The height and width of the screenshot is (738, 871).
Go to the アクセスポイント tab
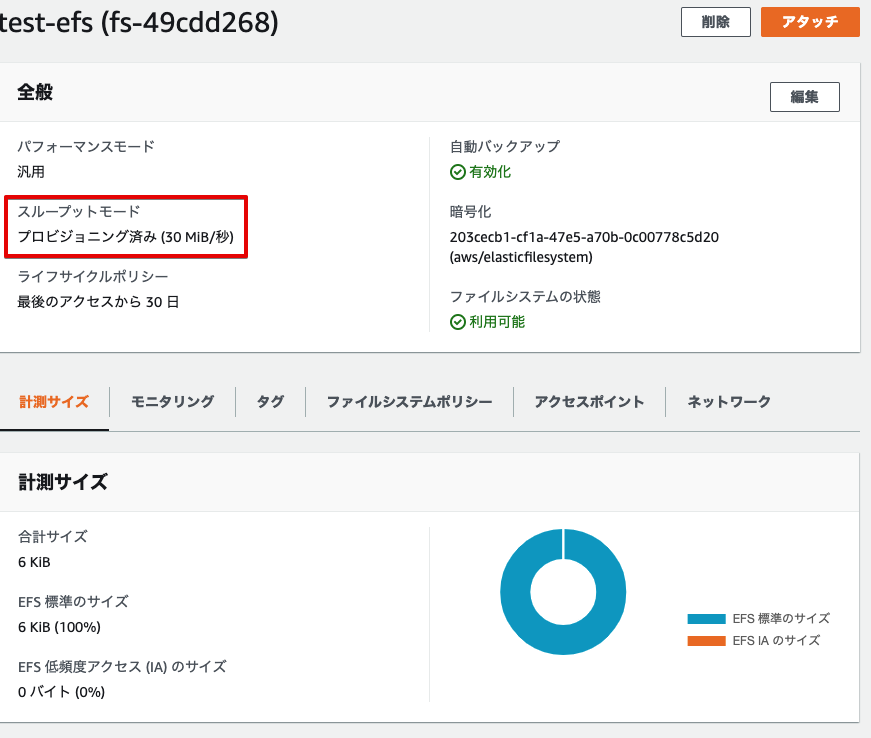click(x=588, y=401)
